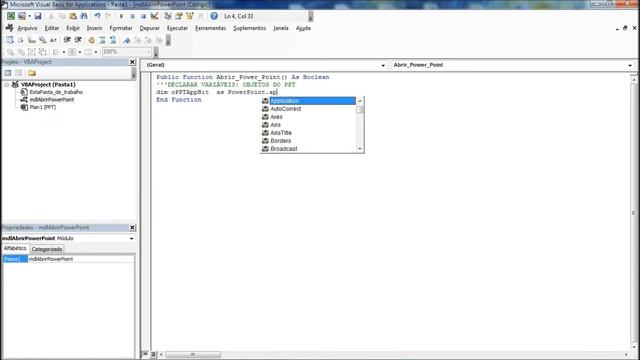The image size is (640, 360).
Task: Click the code window horizontal scrollbar thumb
Action: [193, 354]
